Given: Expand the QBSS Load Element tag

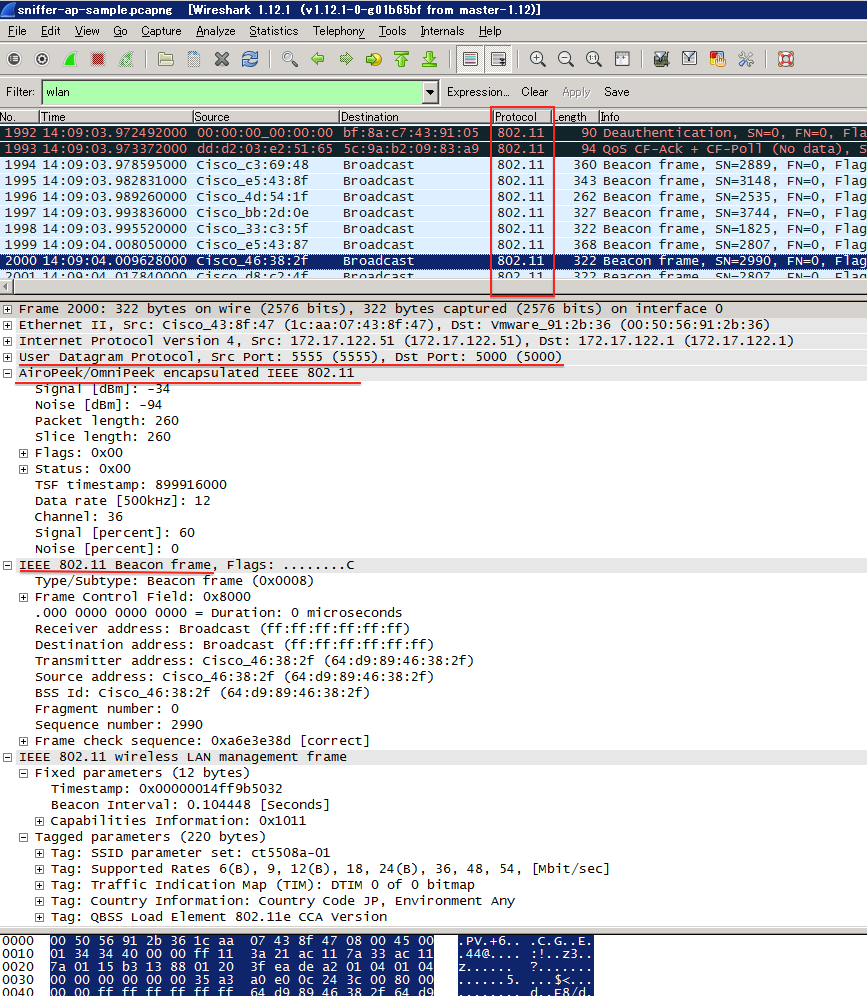Looking at the screenshot, I should point(39,917).
